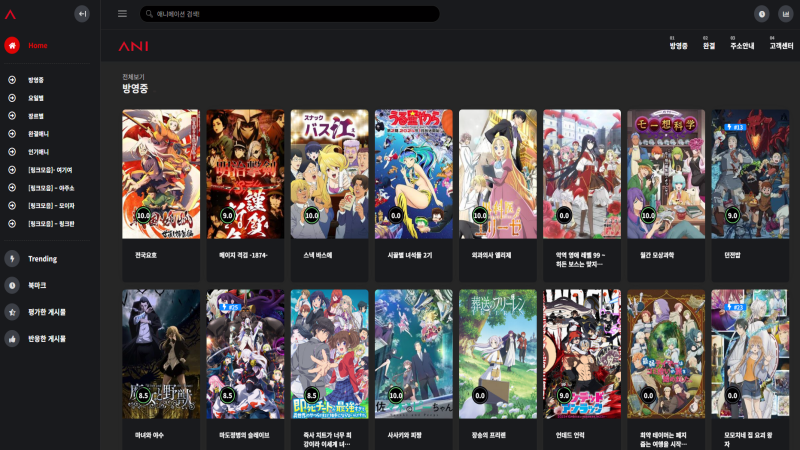
Task: Go to 주소안내 in top navigation
Action: tap(741, 46)
